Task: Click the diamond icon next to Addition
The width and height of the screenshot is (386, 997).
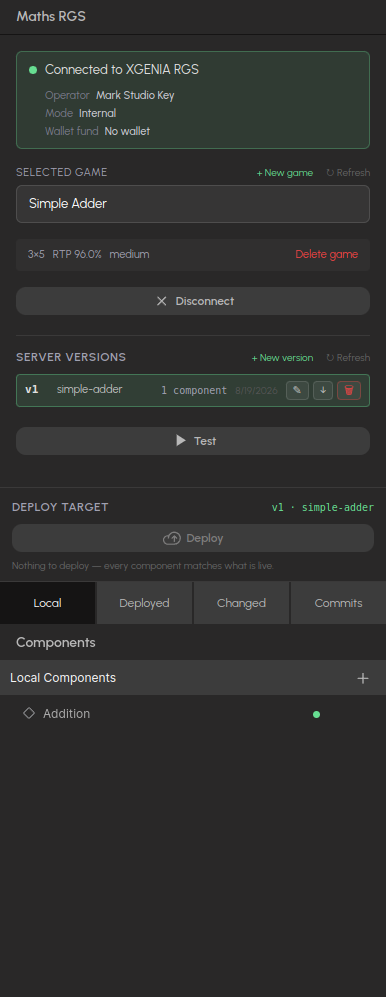Action: pos(29,713)
